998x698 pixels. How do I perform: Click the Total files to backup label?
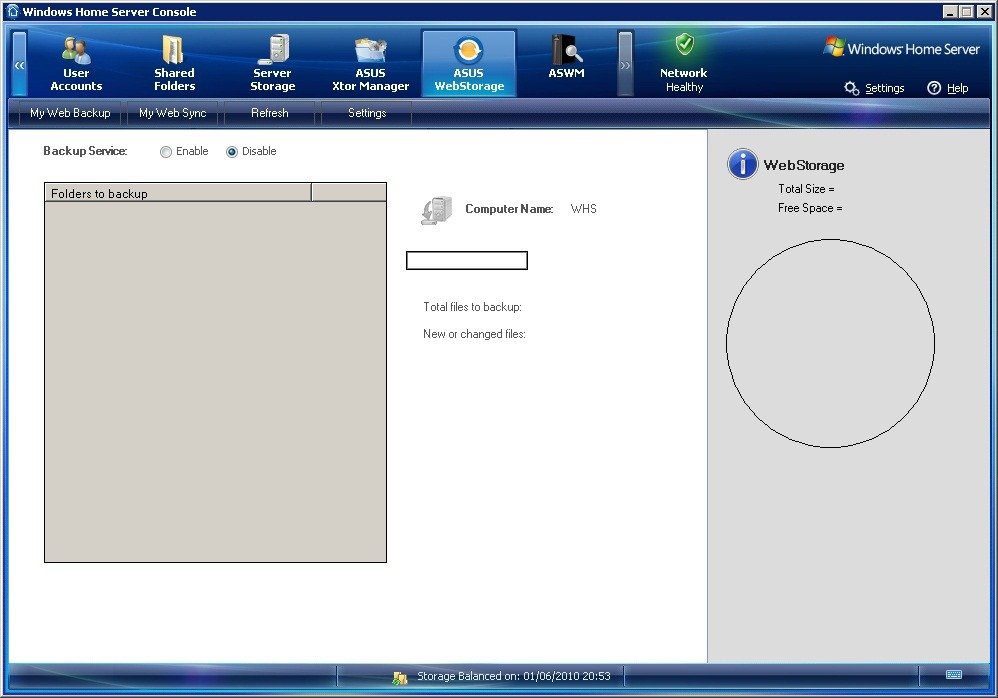point(472,307)
